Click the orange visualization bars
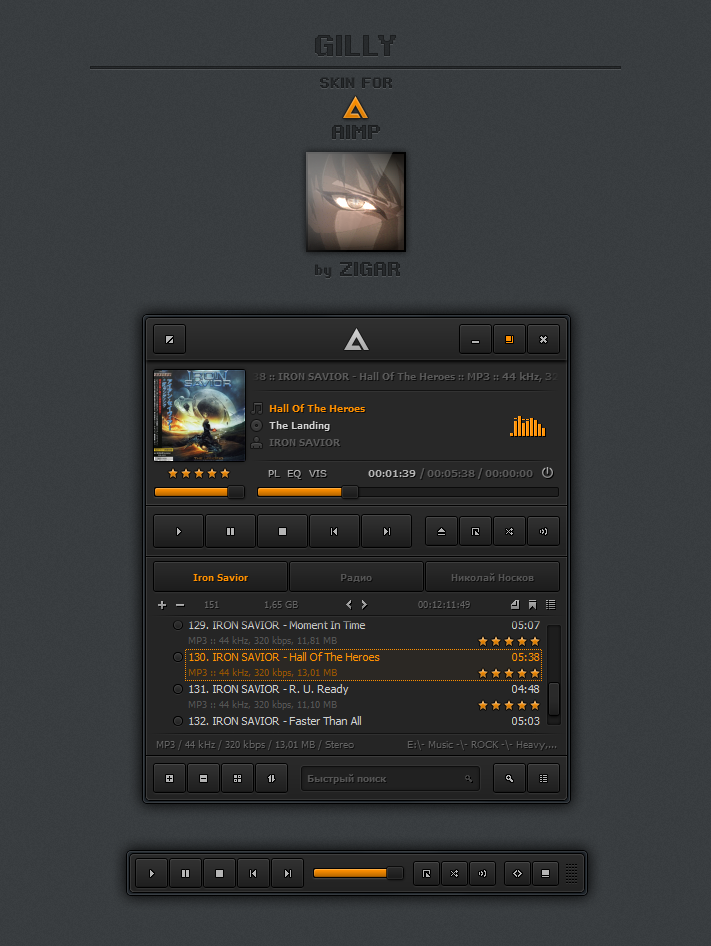Viewport: 711px width, 946px height. click(x=528, y=426)
